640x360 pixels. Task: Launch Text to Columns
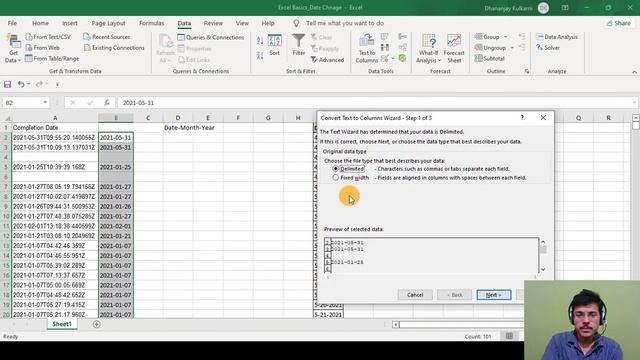[x=367, y=49]
